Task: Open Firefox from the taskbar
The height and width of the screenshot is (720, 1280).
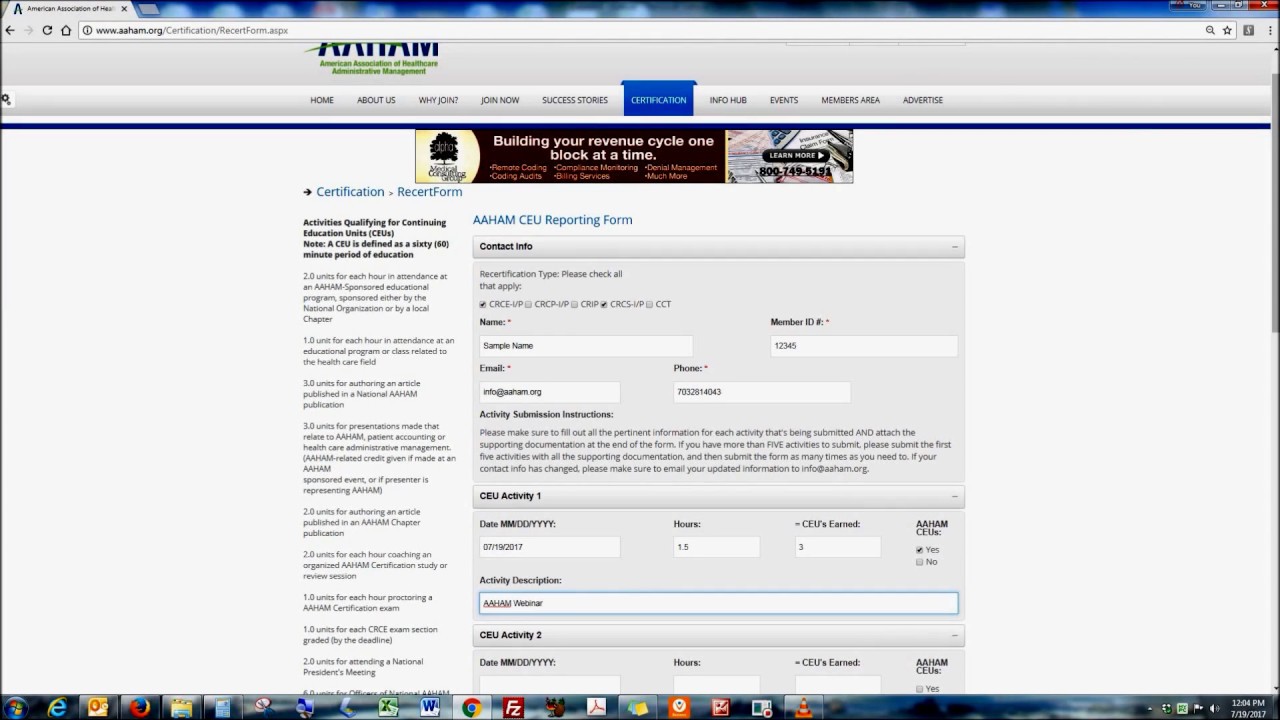Action: (x=140, y=708)
